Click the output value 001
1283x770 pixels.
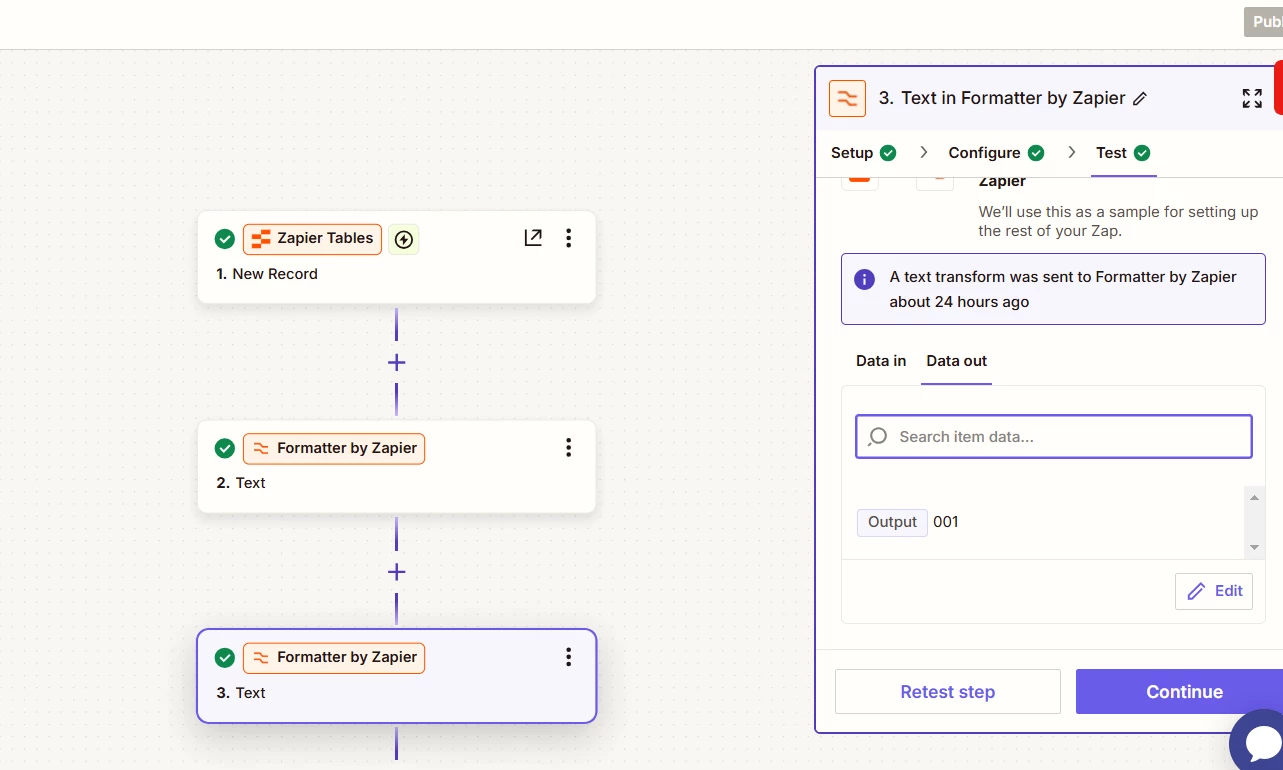[946, 522]
